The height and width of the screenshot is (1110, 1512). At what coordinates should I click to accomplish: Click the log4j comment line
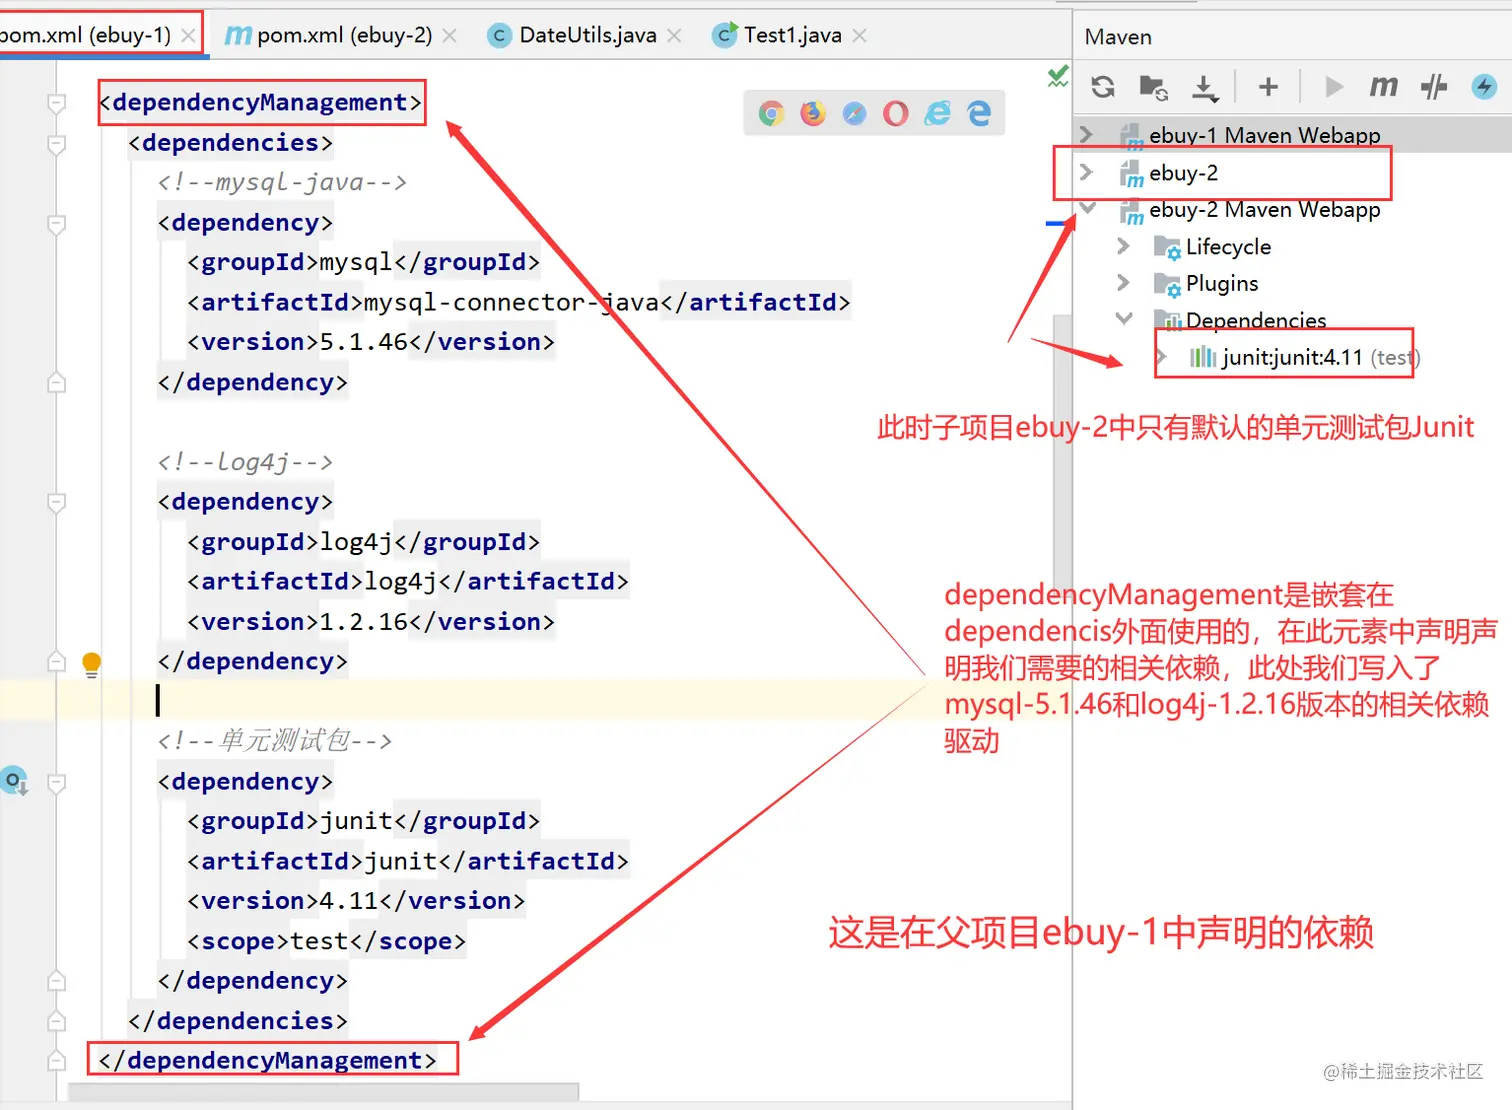245,462
